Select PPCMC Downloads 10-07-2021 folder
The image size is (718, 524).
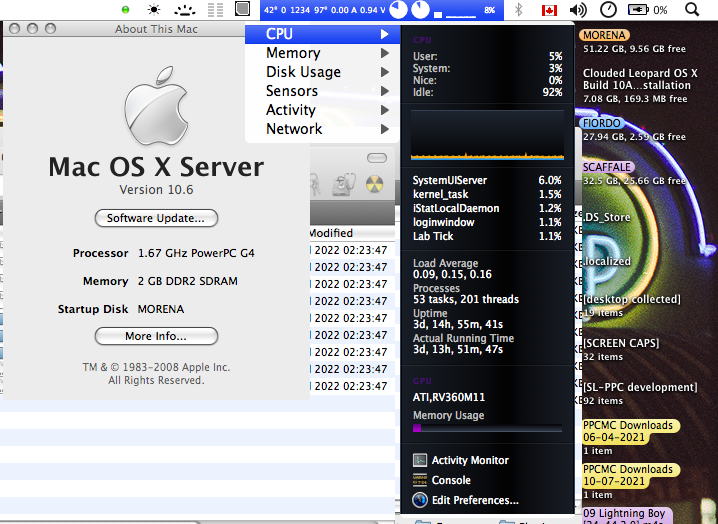point(631,475)
